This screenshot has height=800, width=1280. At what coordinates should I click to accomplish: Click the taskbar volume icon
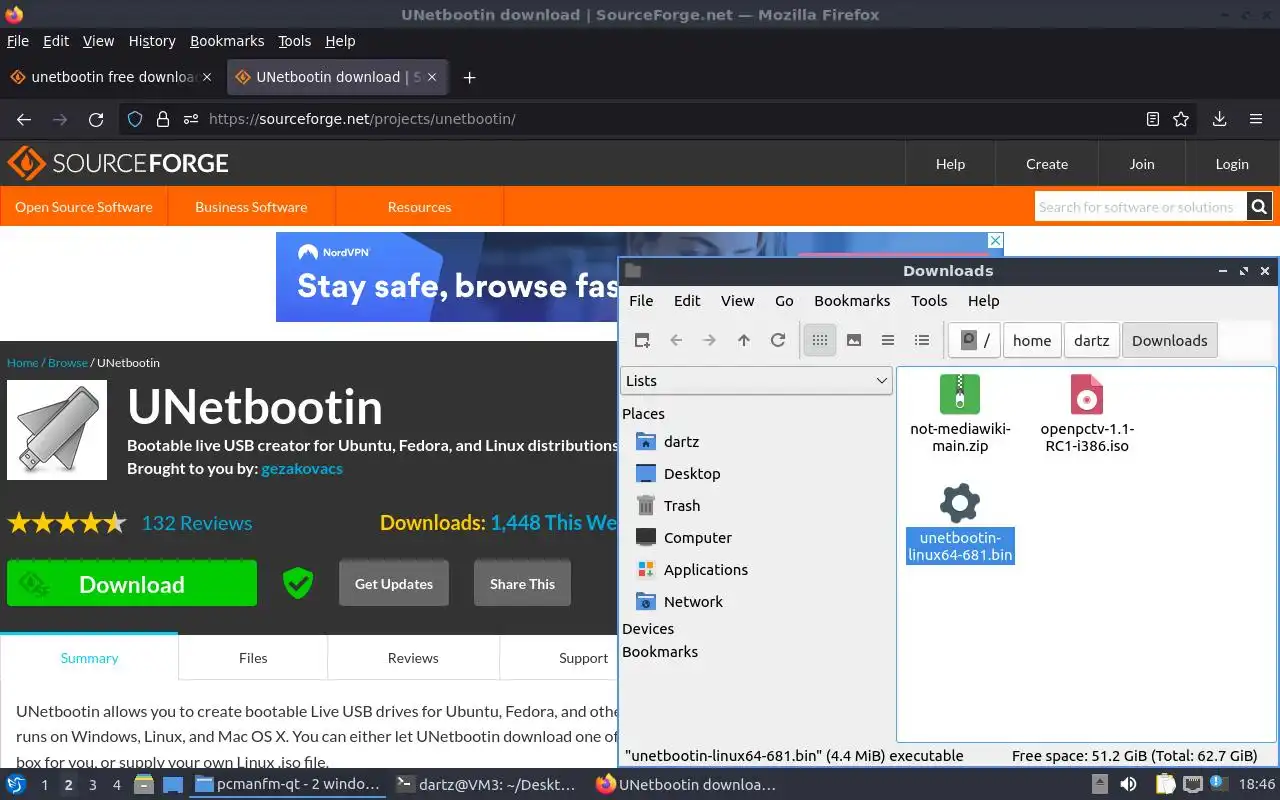(1127, 785)
